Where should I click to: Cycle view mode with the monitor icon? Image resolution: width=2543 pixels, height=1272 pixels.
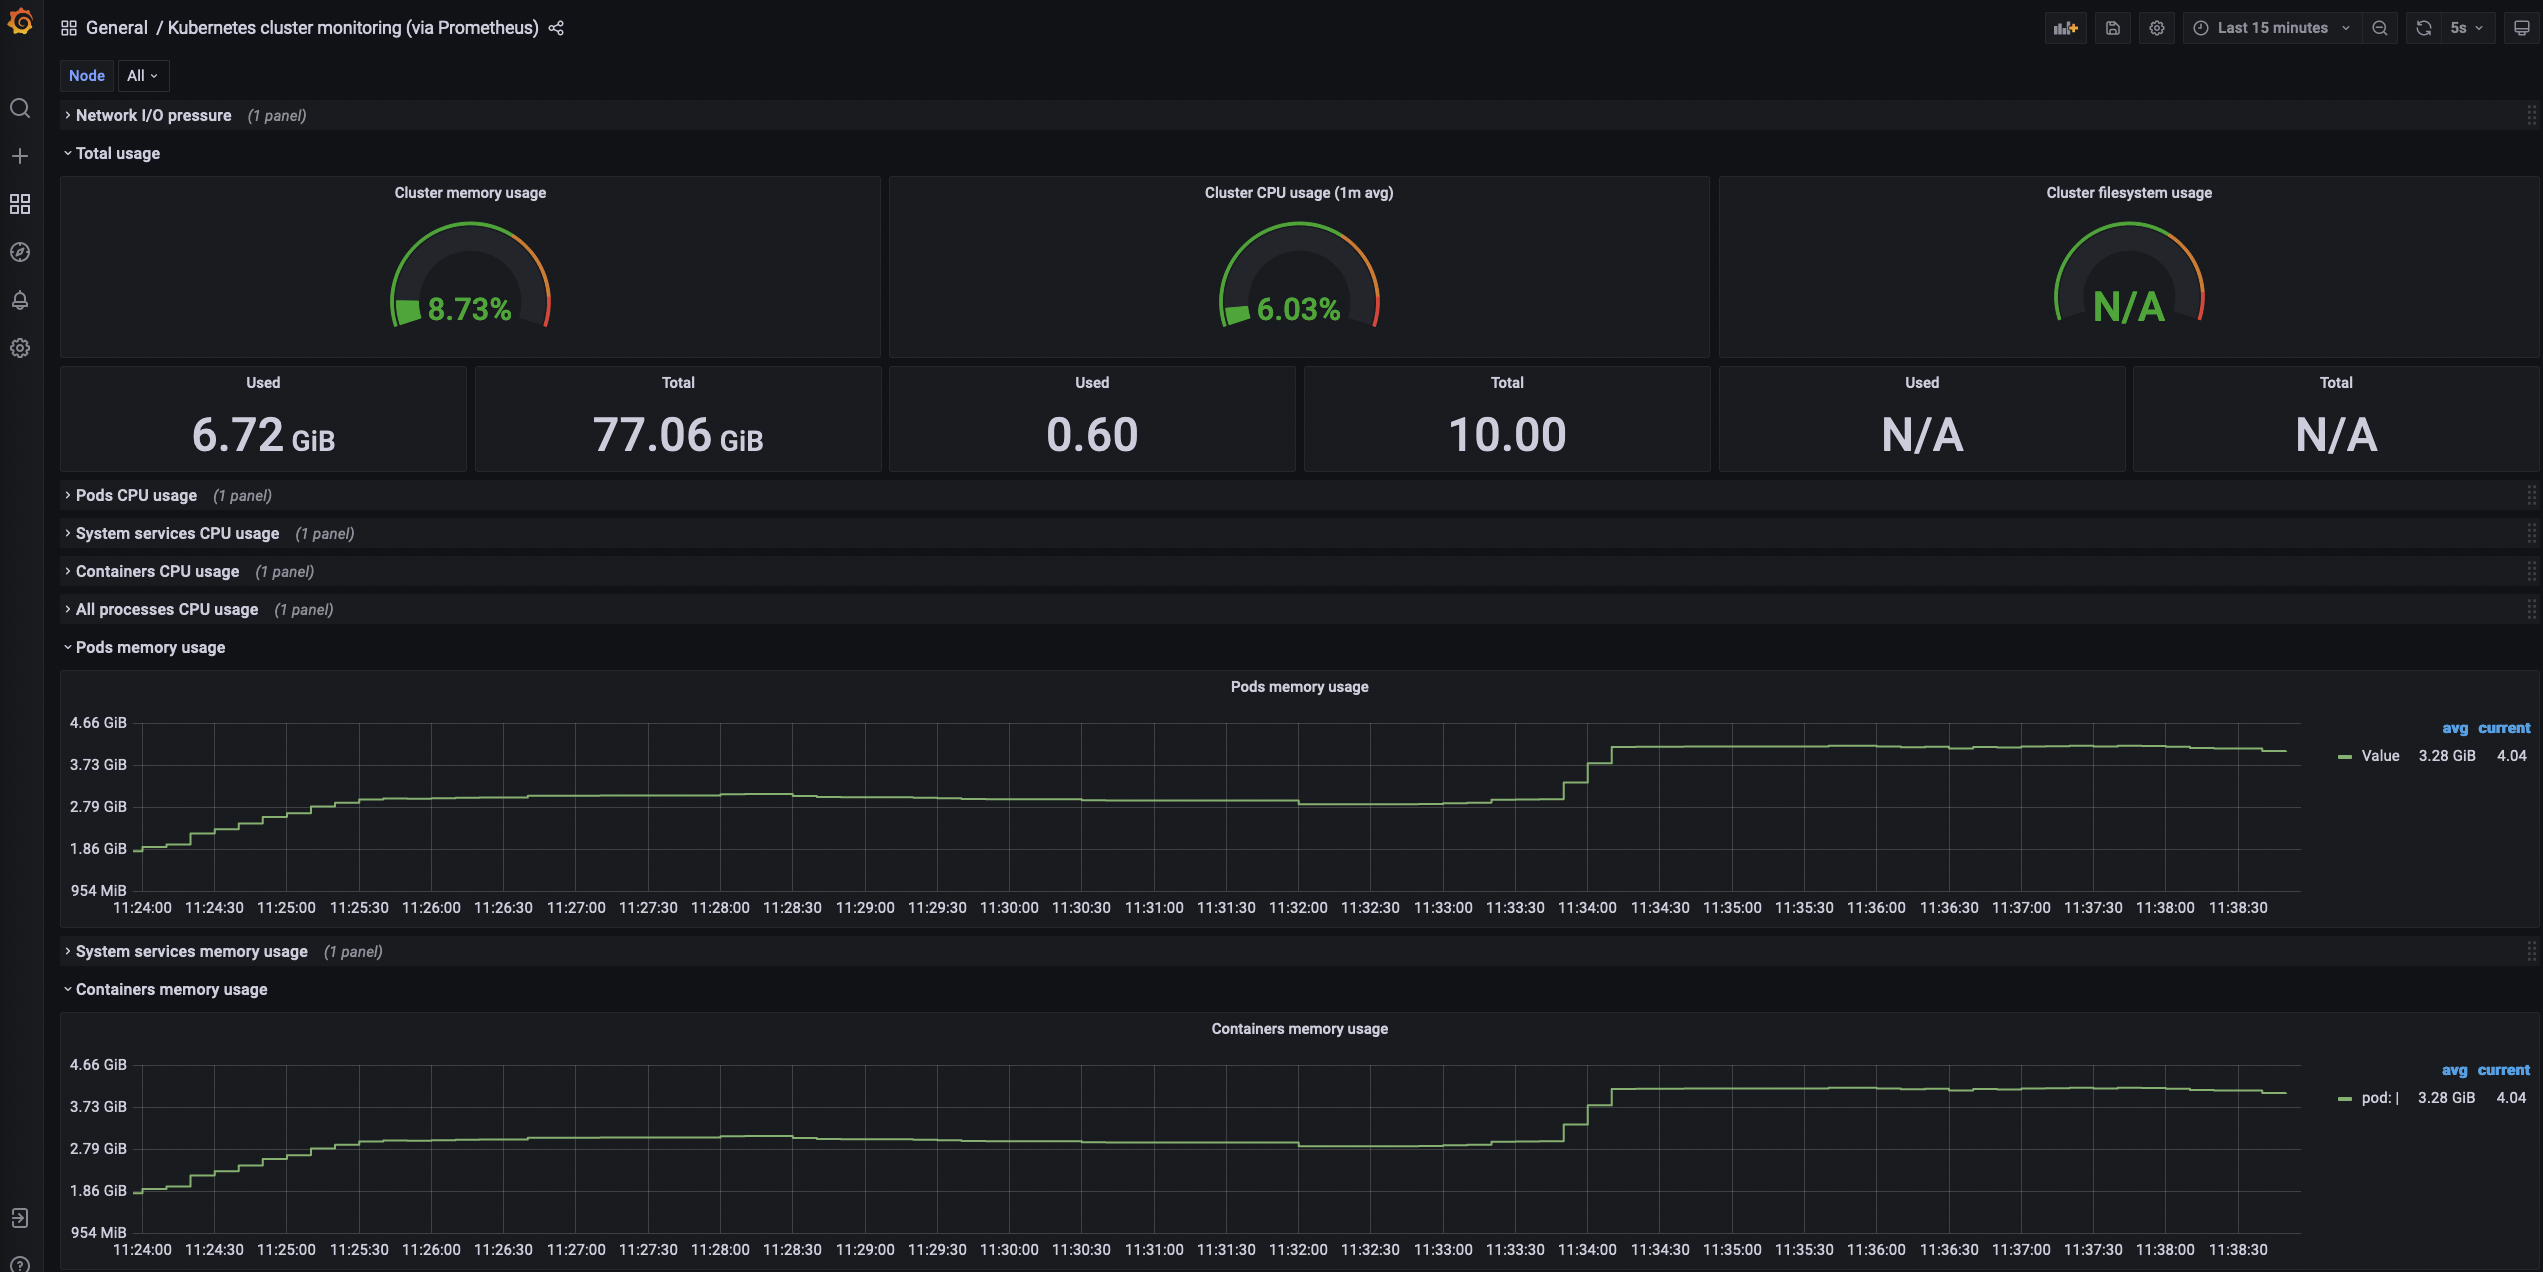click(2521, 28)
